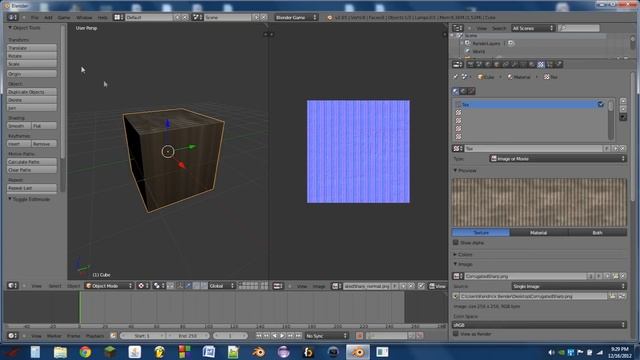Toggle the auto keyframe record button
Screen dimensions: 640x360
pos(359,336)
